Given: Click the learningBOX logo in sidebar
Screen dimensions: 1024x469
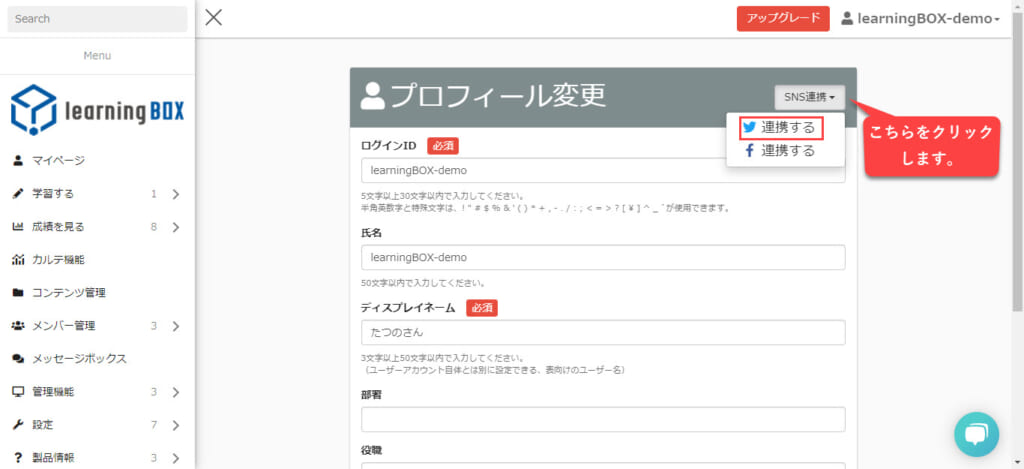Looking at the screenshot, I should point(97,110).
